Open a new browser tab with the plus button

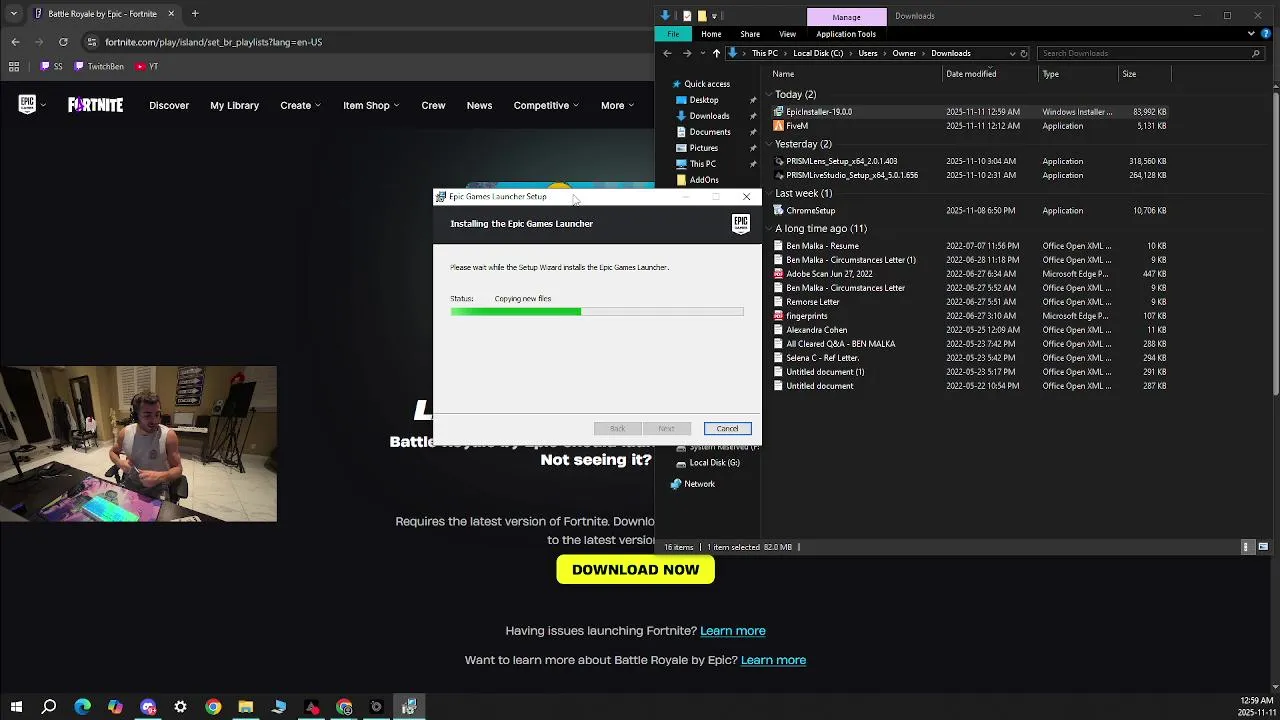(195, 14)
